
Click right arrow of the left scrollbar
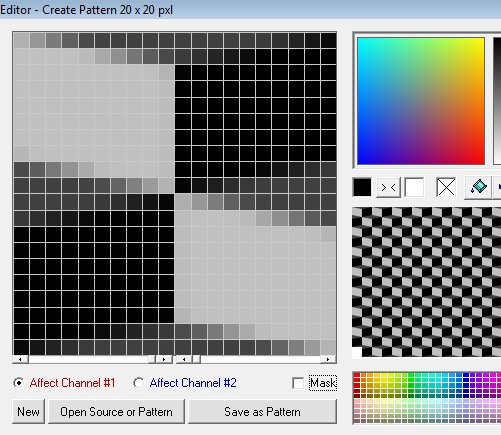[x=164, y=359]
